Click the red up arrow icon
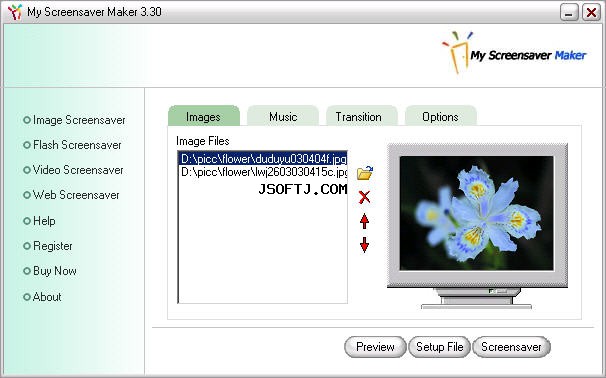Viewport: 606px width, 378px height. 364,221
